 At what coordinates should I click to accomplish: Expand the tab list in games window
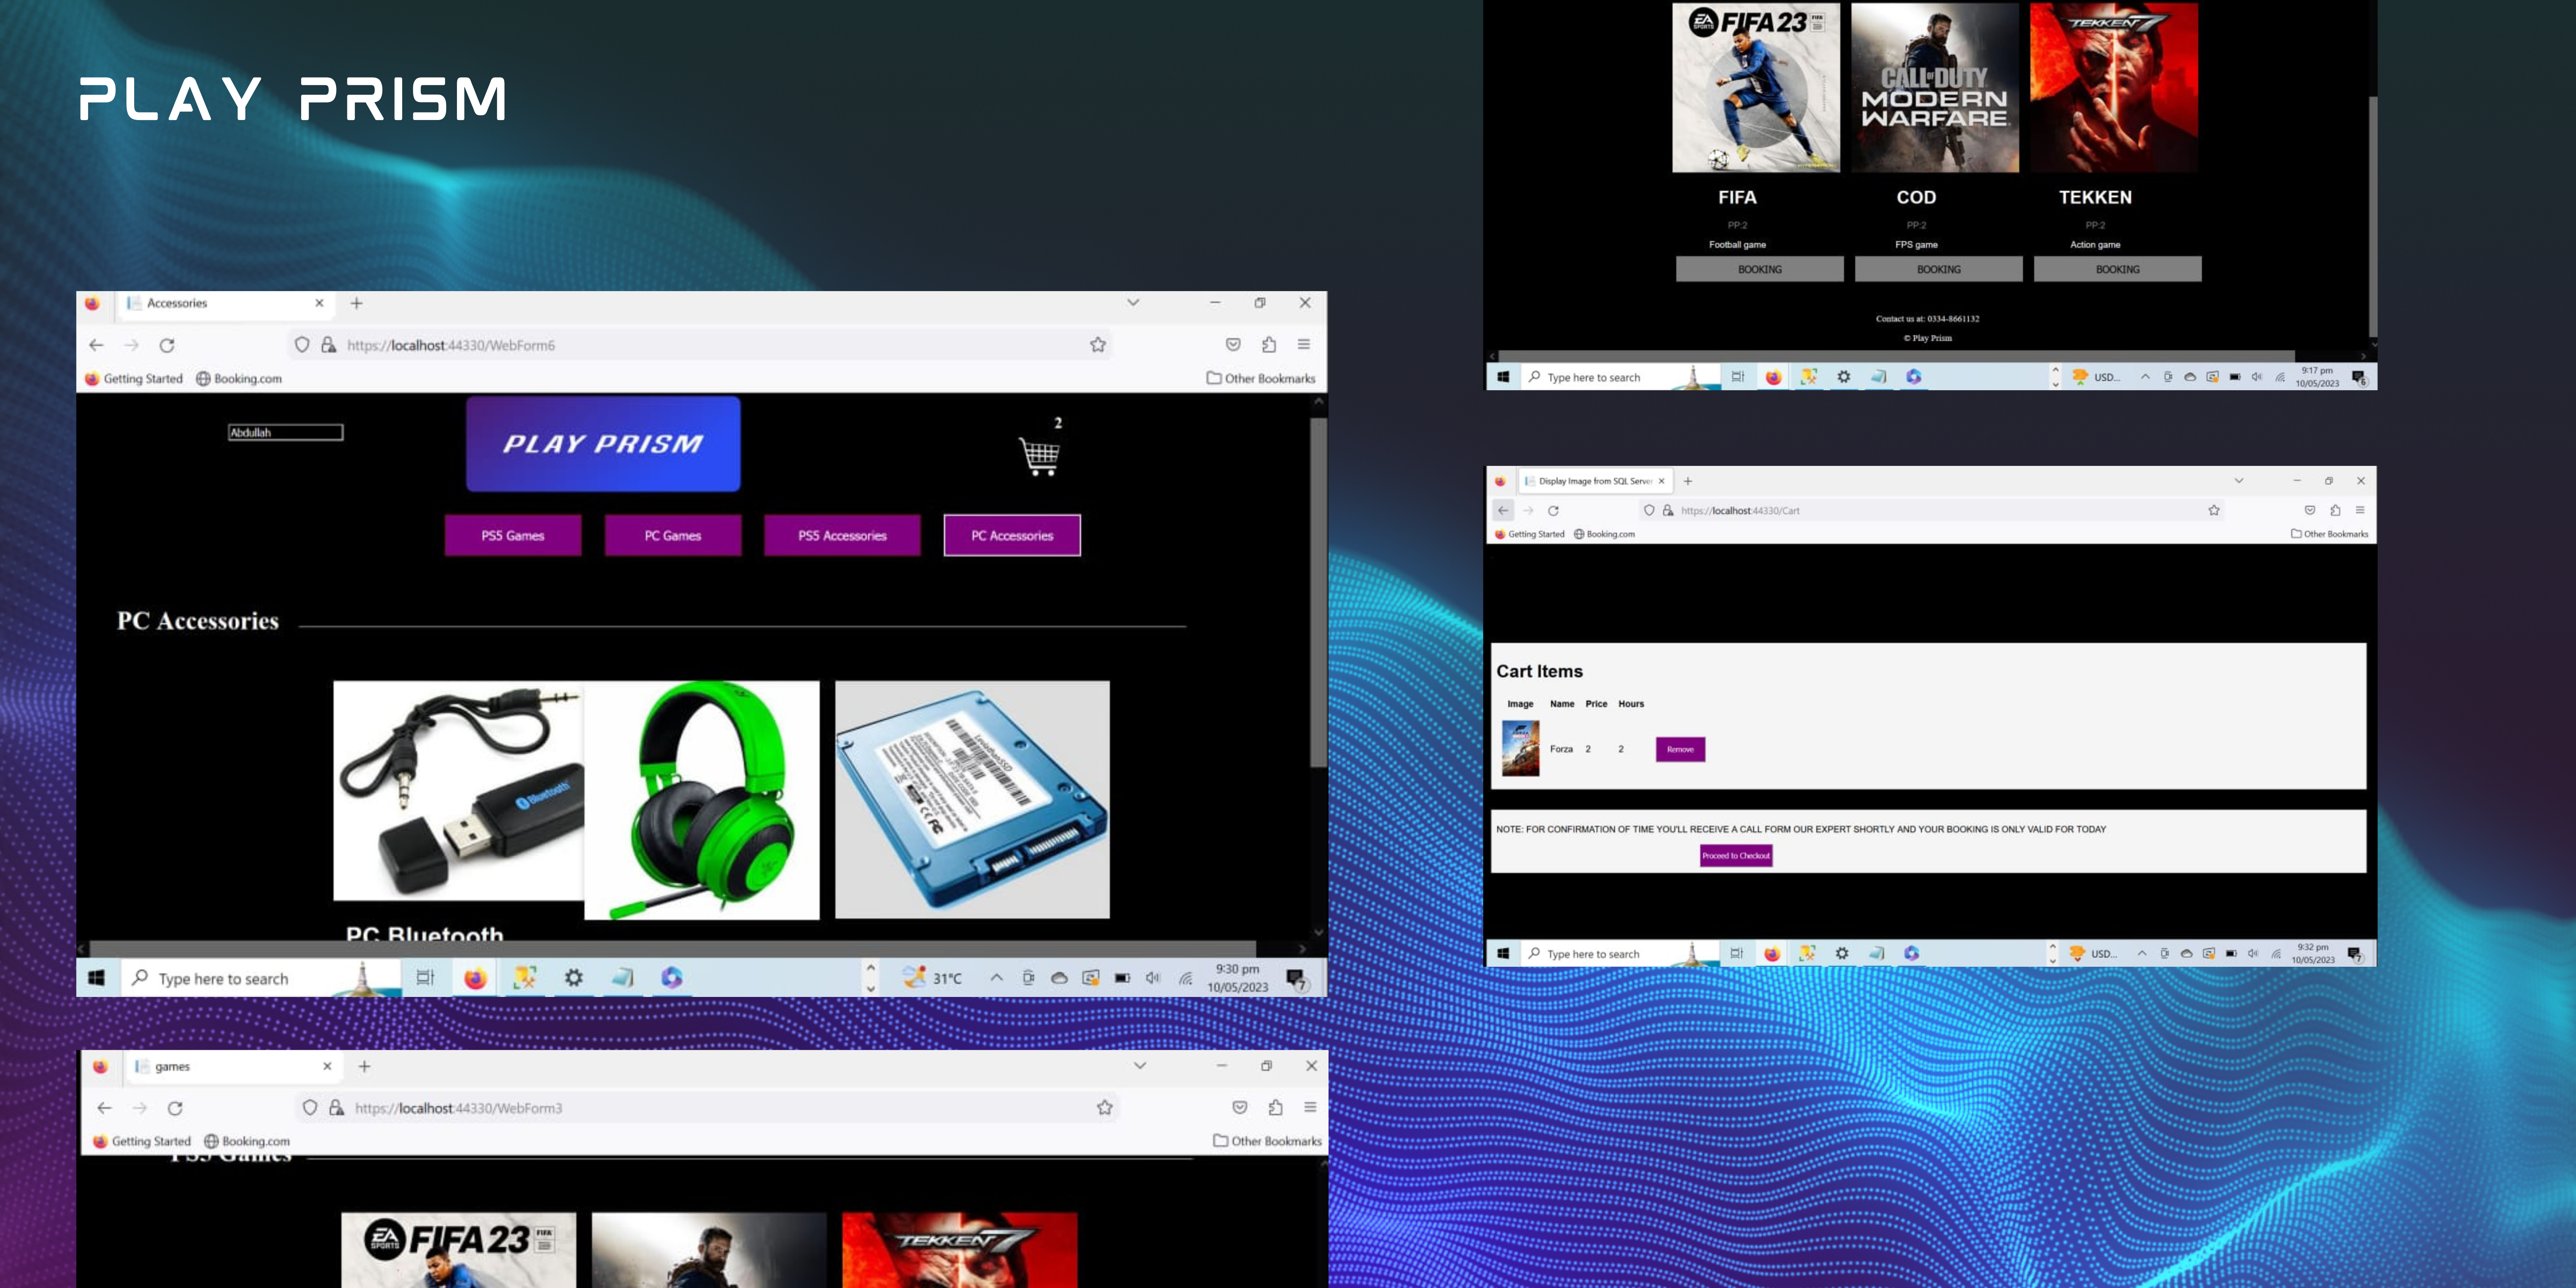click(x=1140, y=1066)
